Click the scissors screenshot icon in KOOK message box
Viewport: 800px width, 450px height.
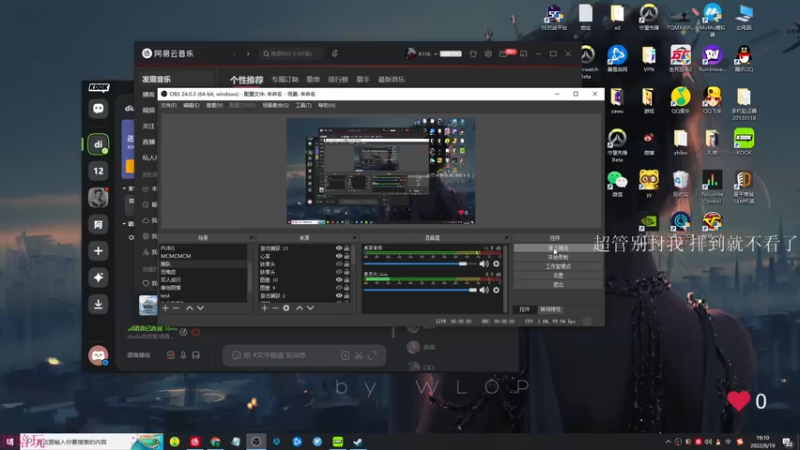click(x=359, y=356)
